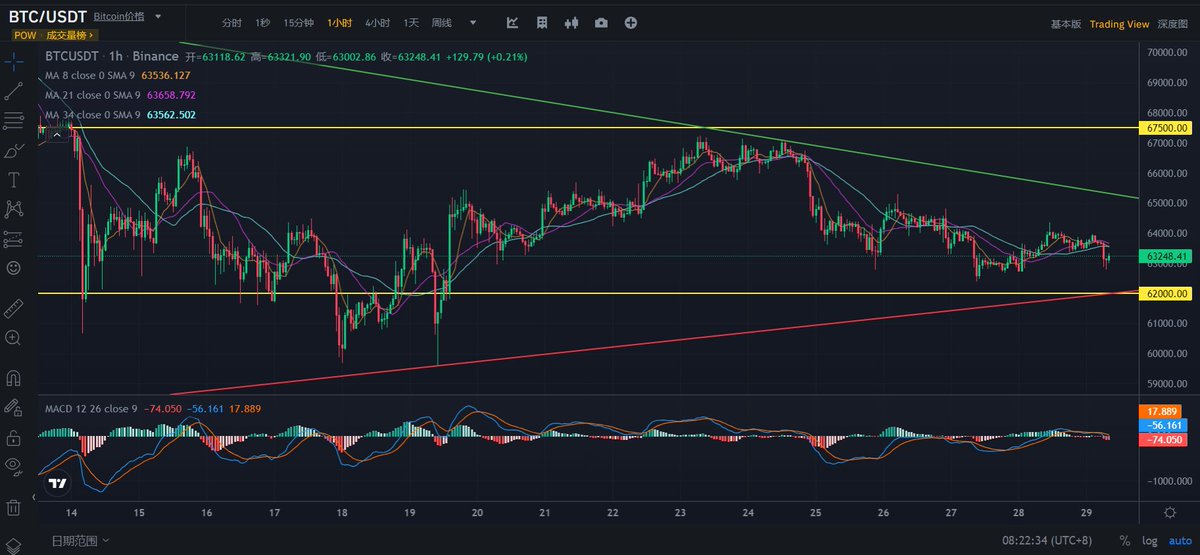Click the MACD 12 26 close 9 legend

point(91,408)
